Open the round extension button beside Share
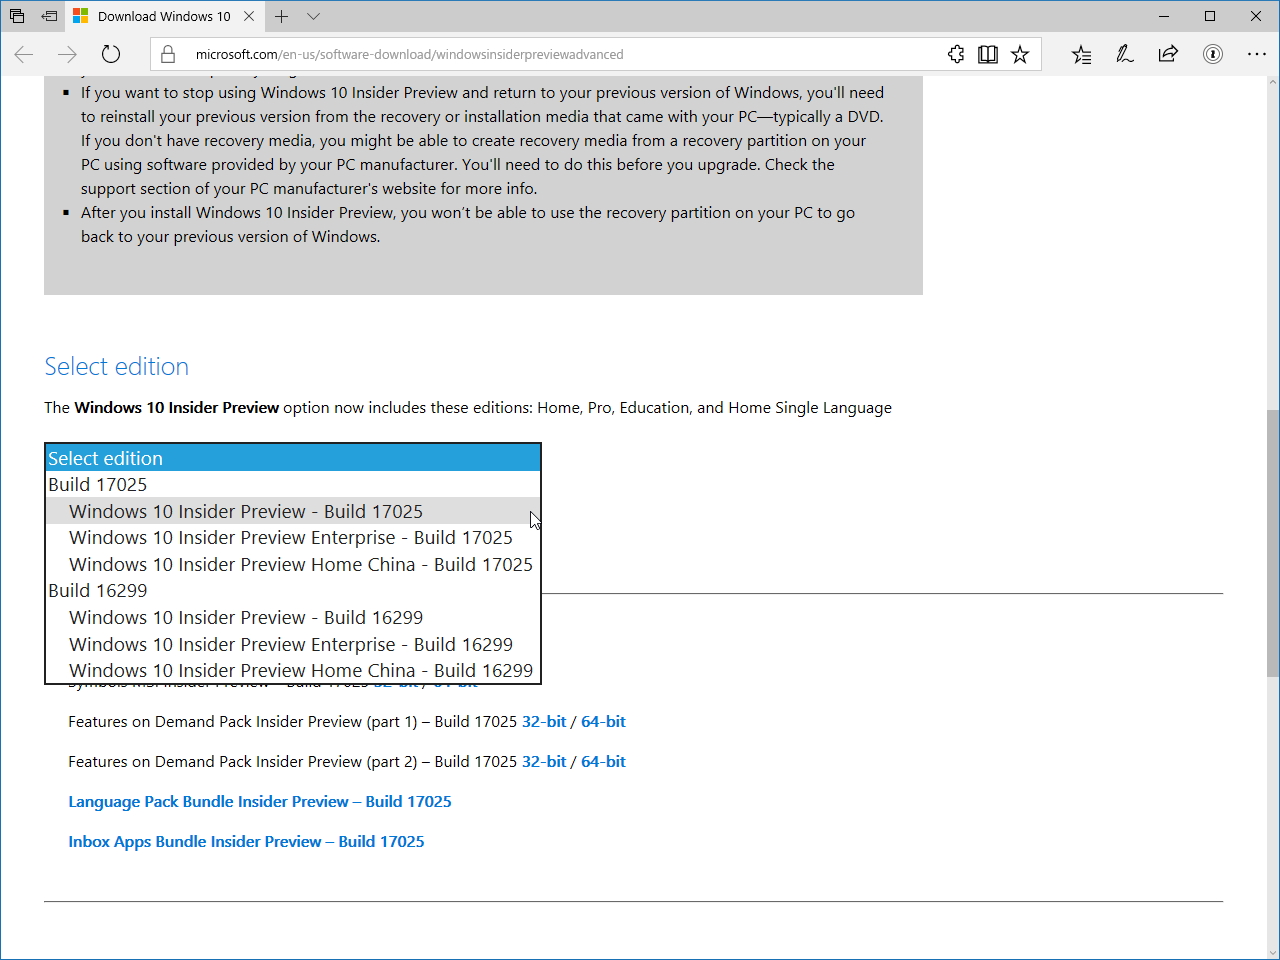The width and height of the screenshot is (1280, 960). pos(1213,54)
